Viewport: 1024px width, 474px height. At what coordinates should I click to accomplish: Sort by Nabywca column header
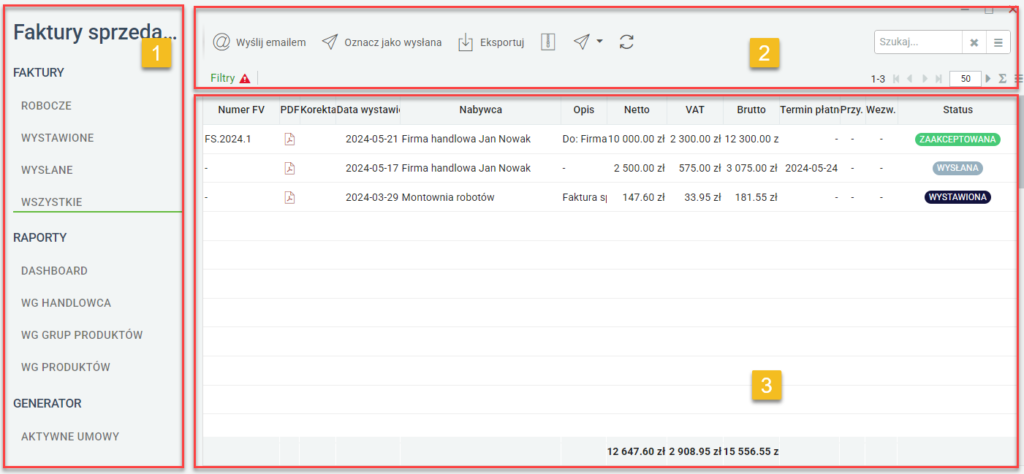pyautogui.click(x=481, y=110)
